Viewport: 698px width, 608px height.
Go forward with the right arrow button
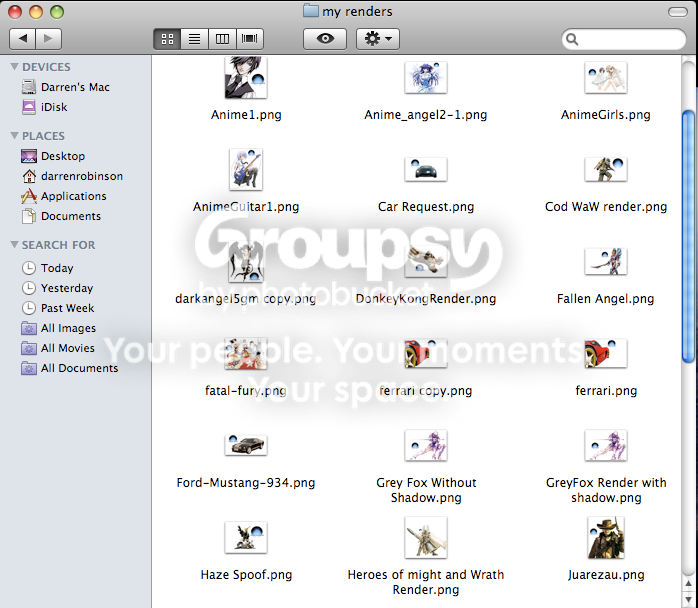(49, 39)
